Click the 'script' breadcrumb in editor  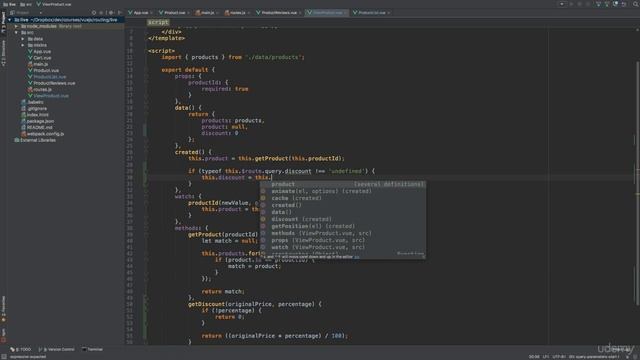158,22
